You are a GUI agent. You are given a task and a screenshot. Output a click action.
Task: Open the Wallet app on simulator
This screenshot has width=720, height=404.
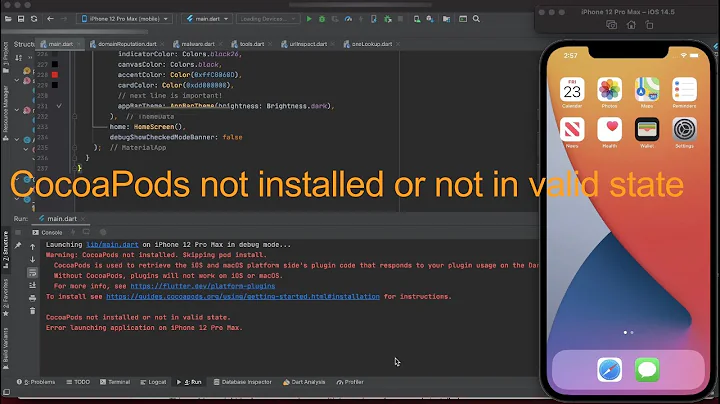[647, 129]
